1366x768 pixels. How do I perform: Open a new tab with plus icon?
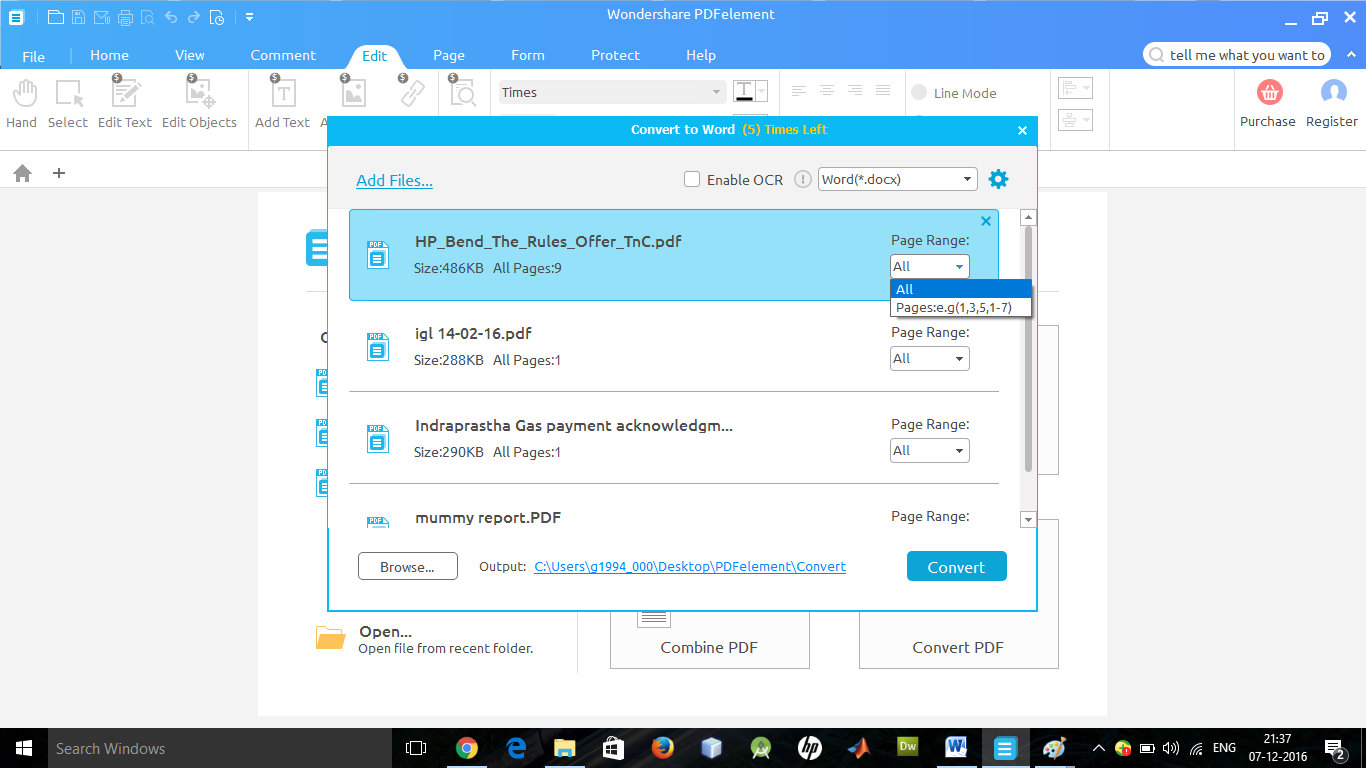click(59, 173)
